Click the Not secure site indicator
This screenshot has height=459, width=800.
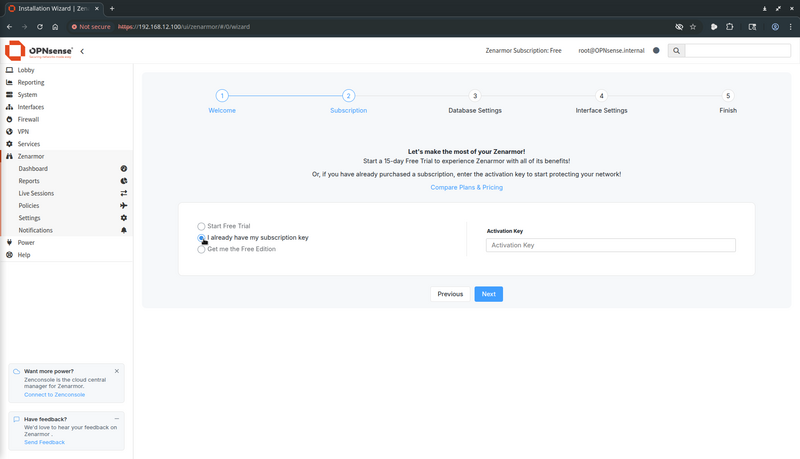tap(91, 27)
